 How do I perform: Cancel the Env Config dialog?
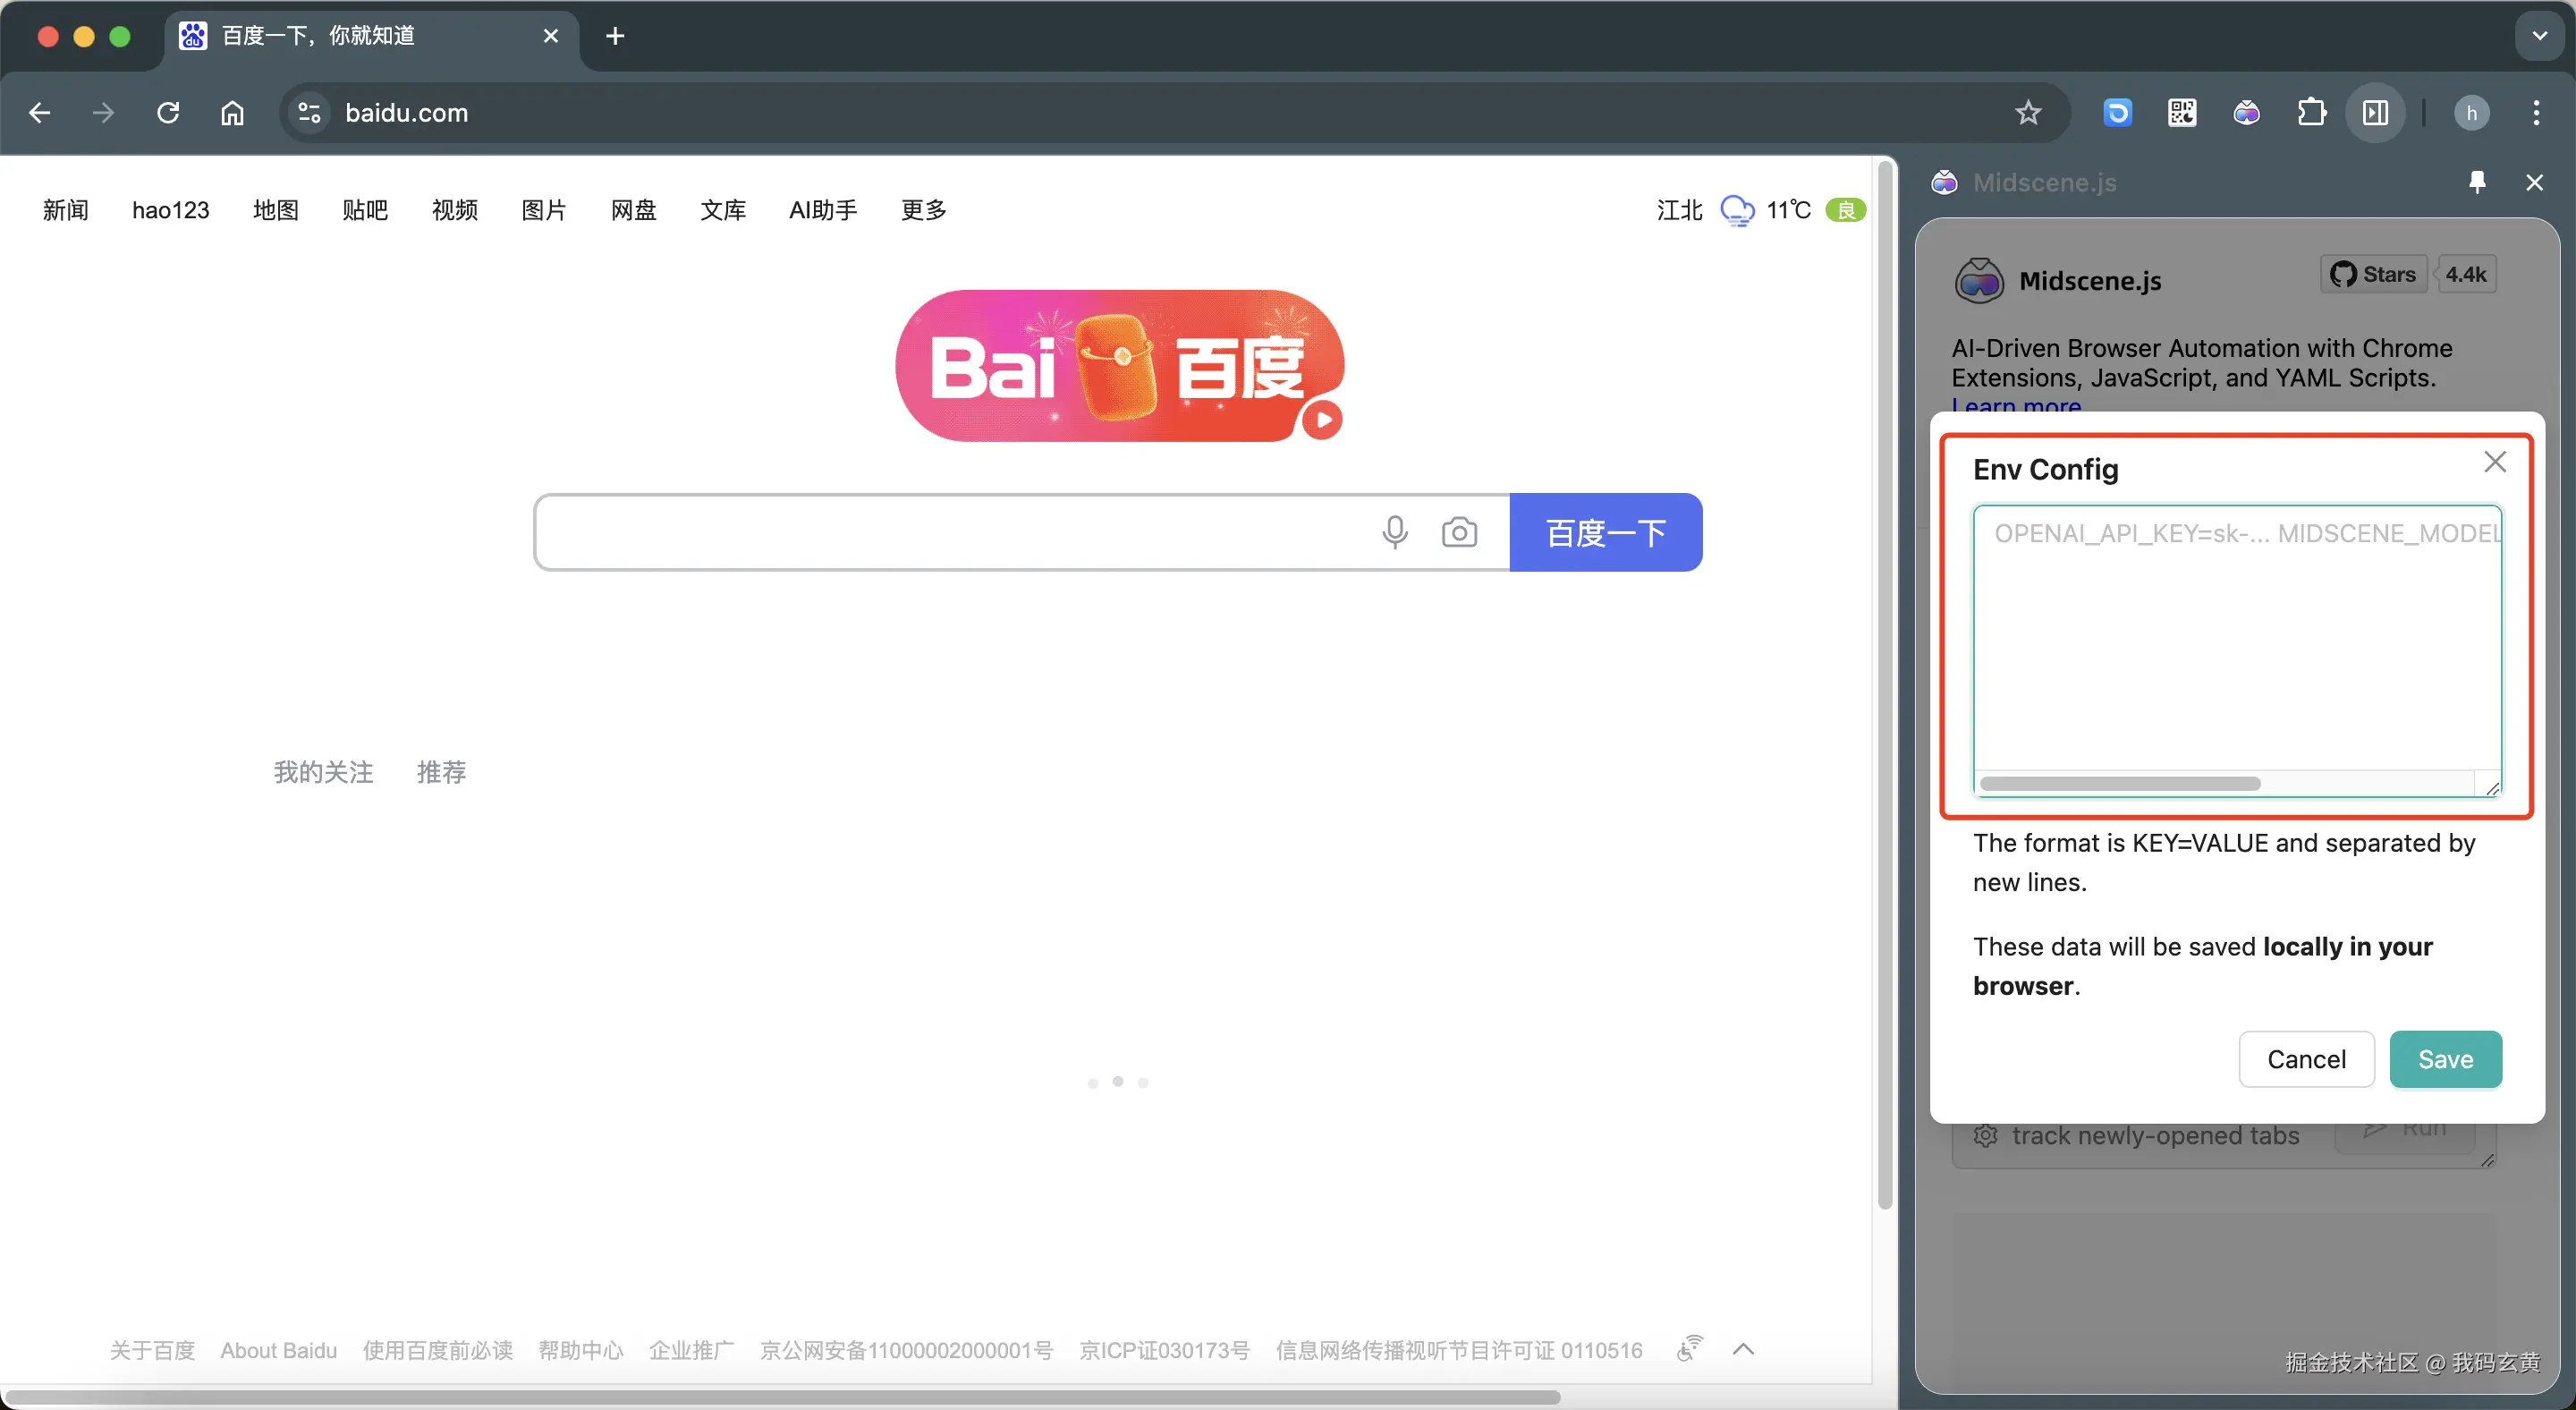pos(2305,1059)
